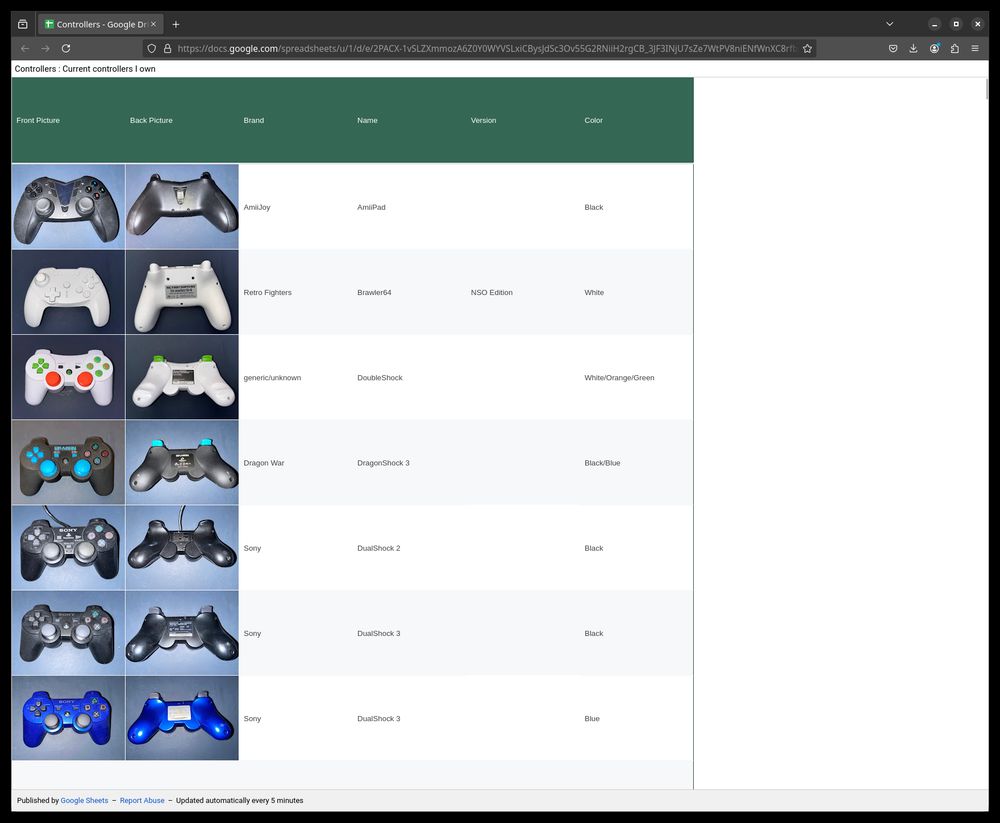This screenshot has height=823, width=1000.
Task: Click the Report Abuse link
Action: tap(142, 801)
